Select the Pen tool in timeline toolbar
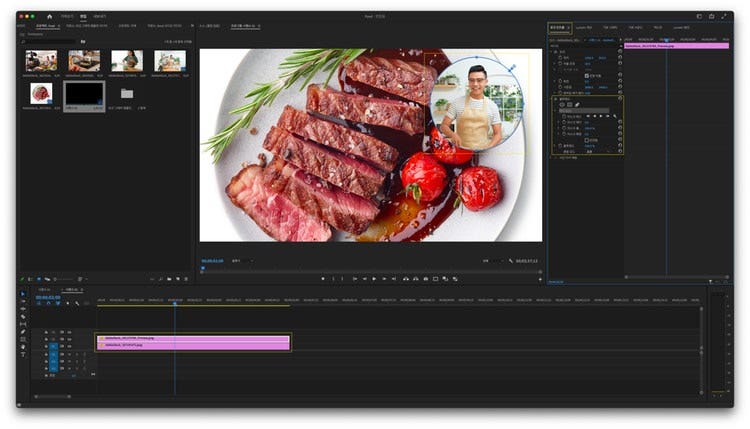The width and height of the screenshot is (750, 429). 22,331
